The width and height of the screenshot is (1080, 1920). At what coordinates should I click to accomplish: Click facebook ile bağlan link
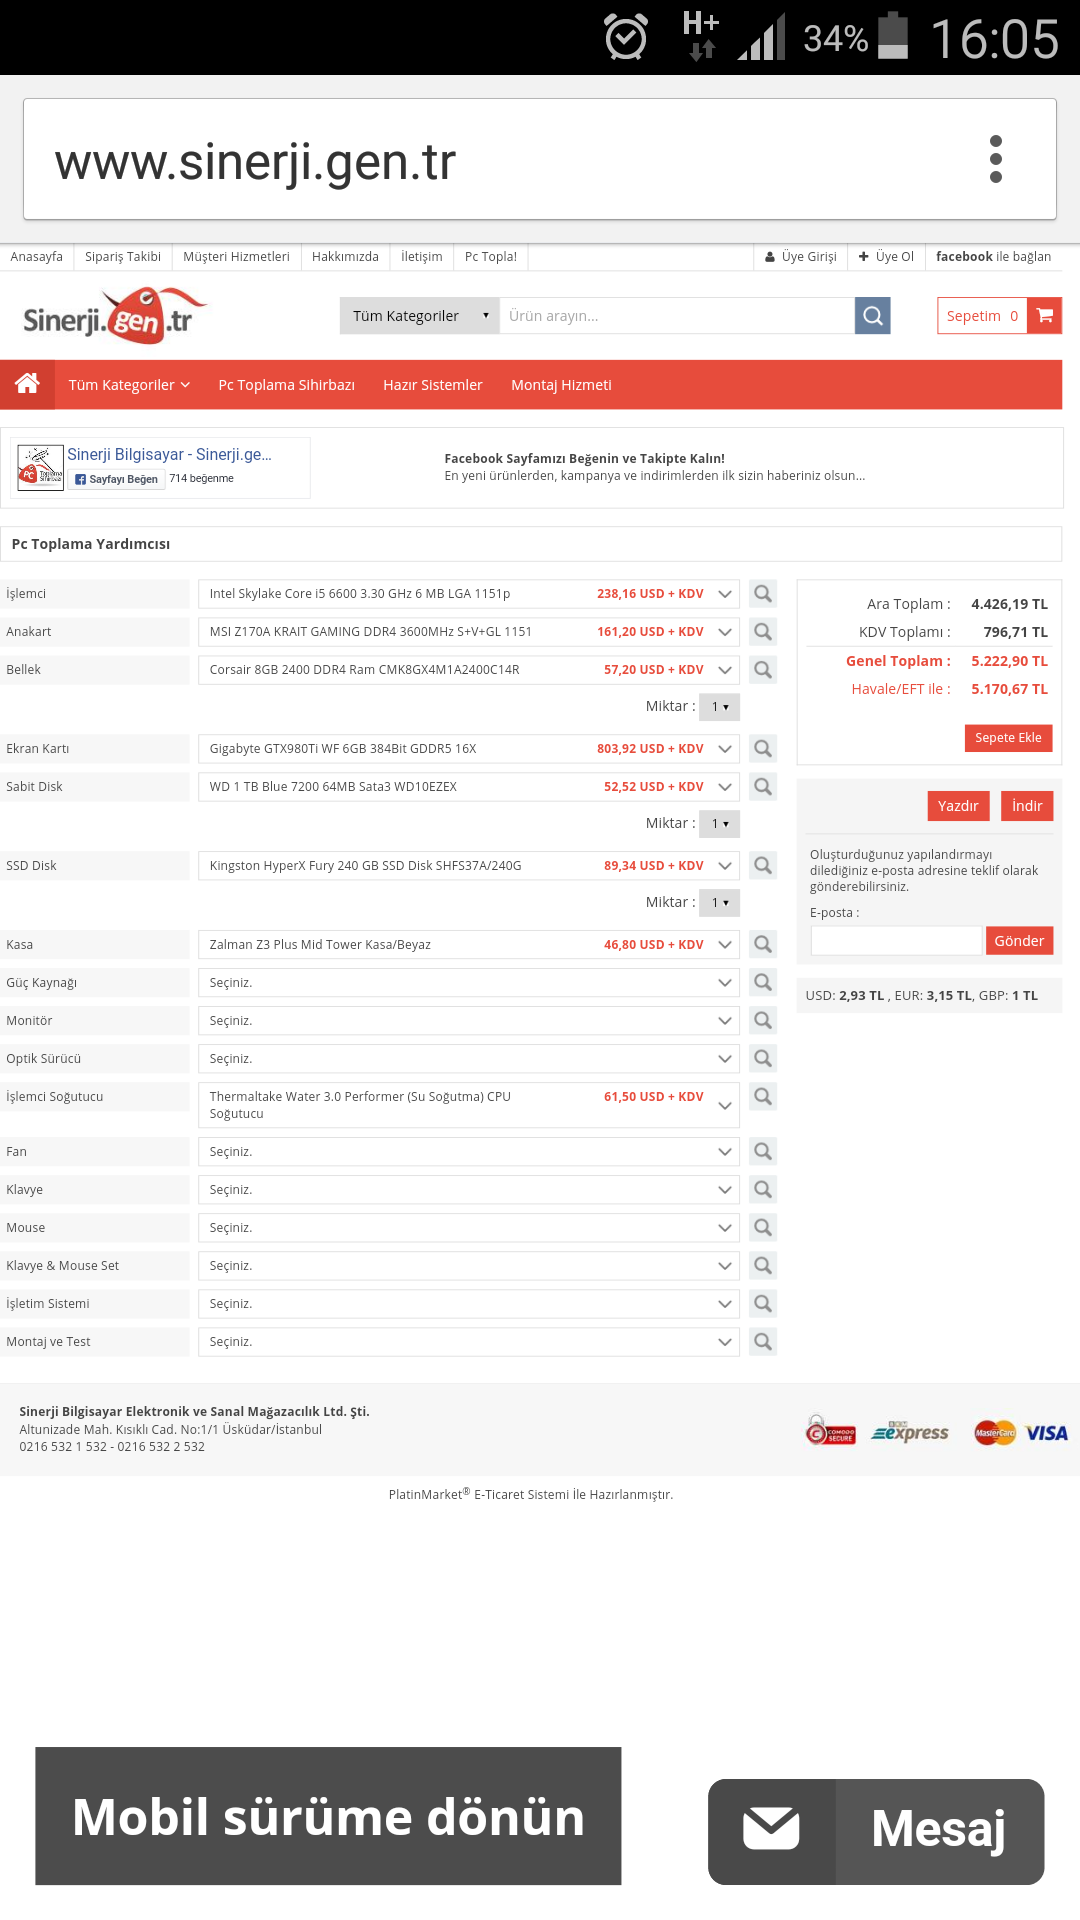tap(994, 257)
